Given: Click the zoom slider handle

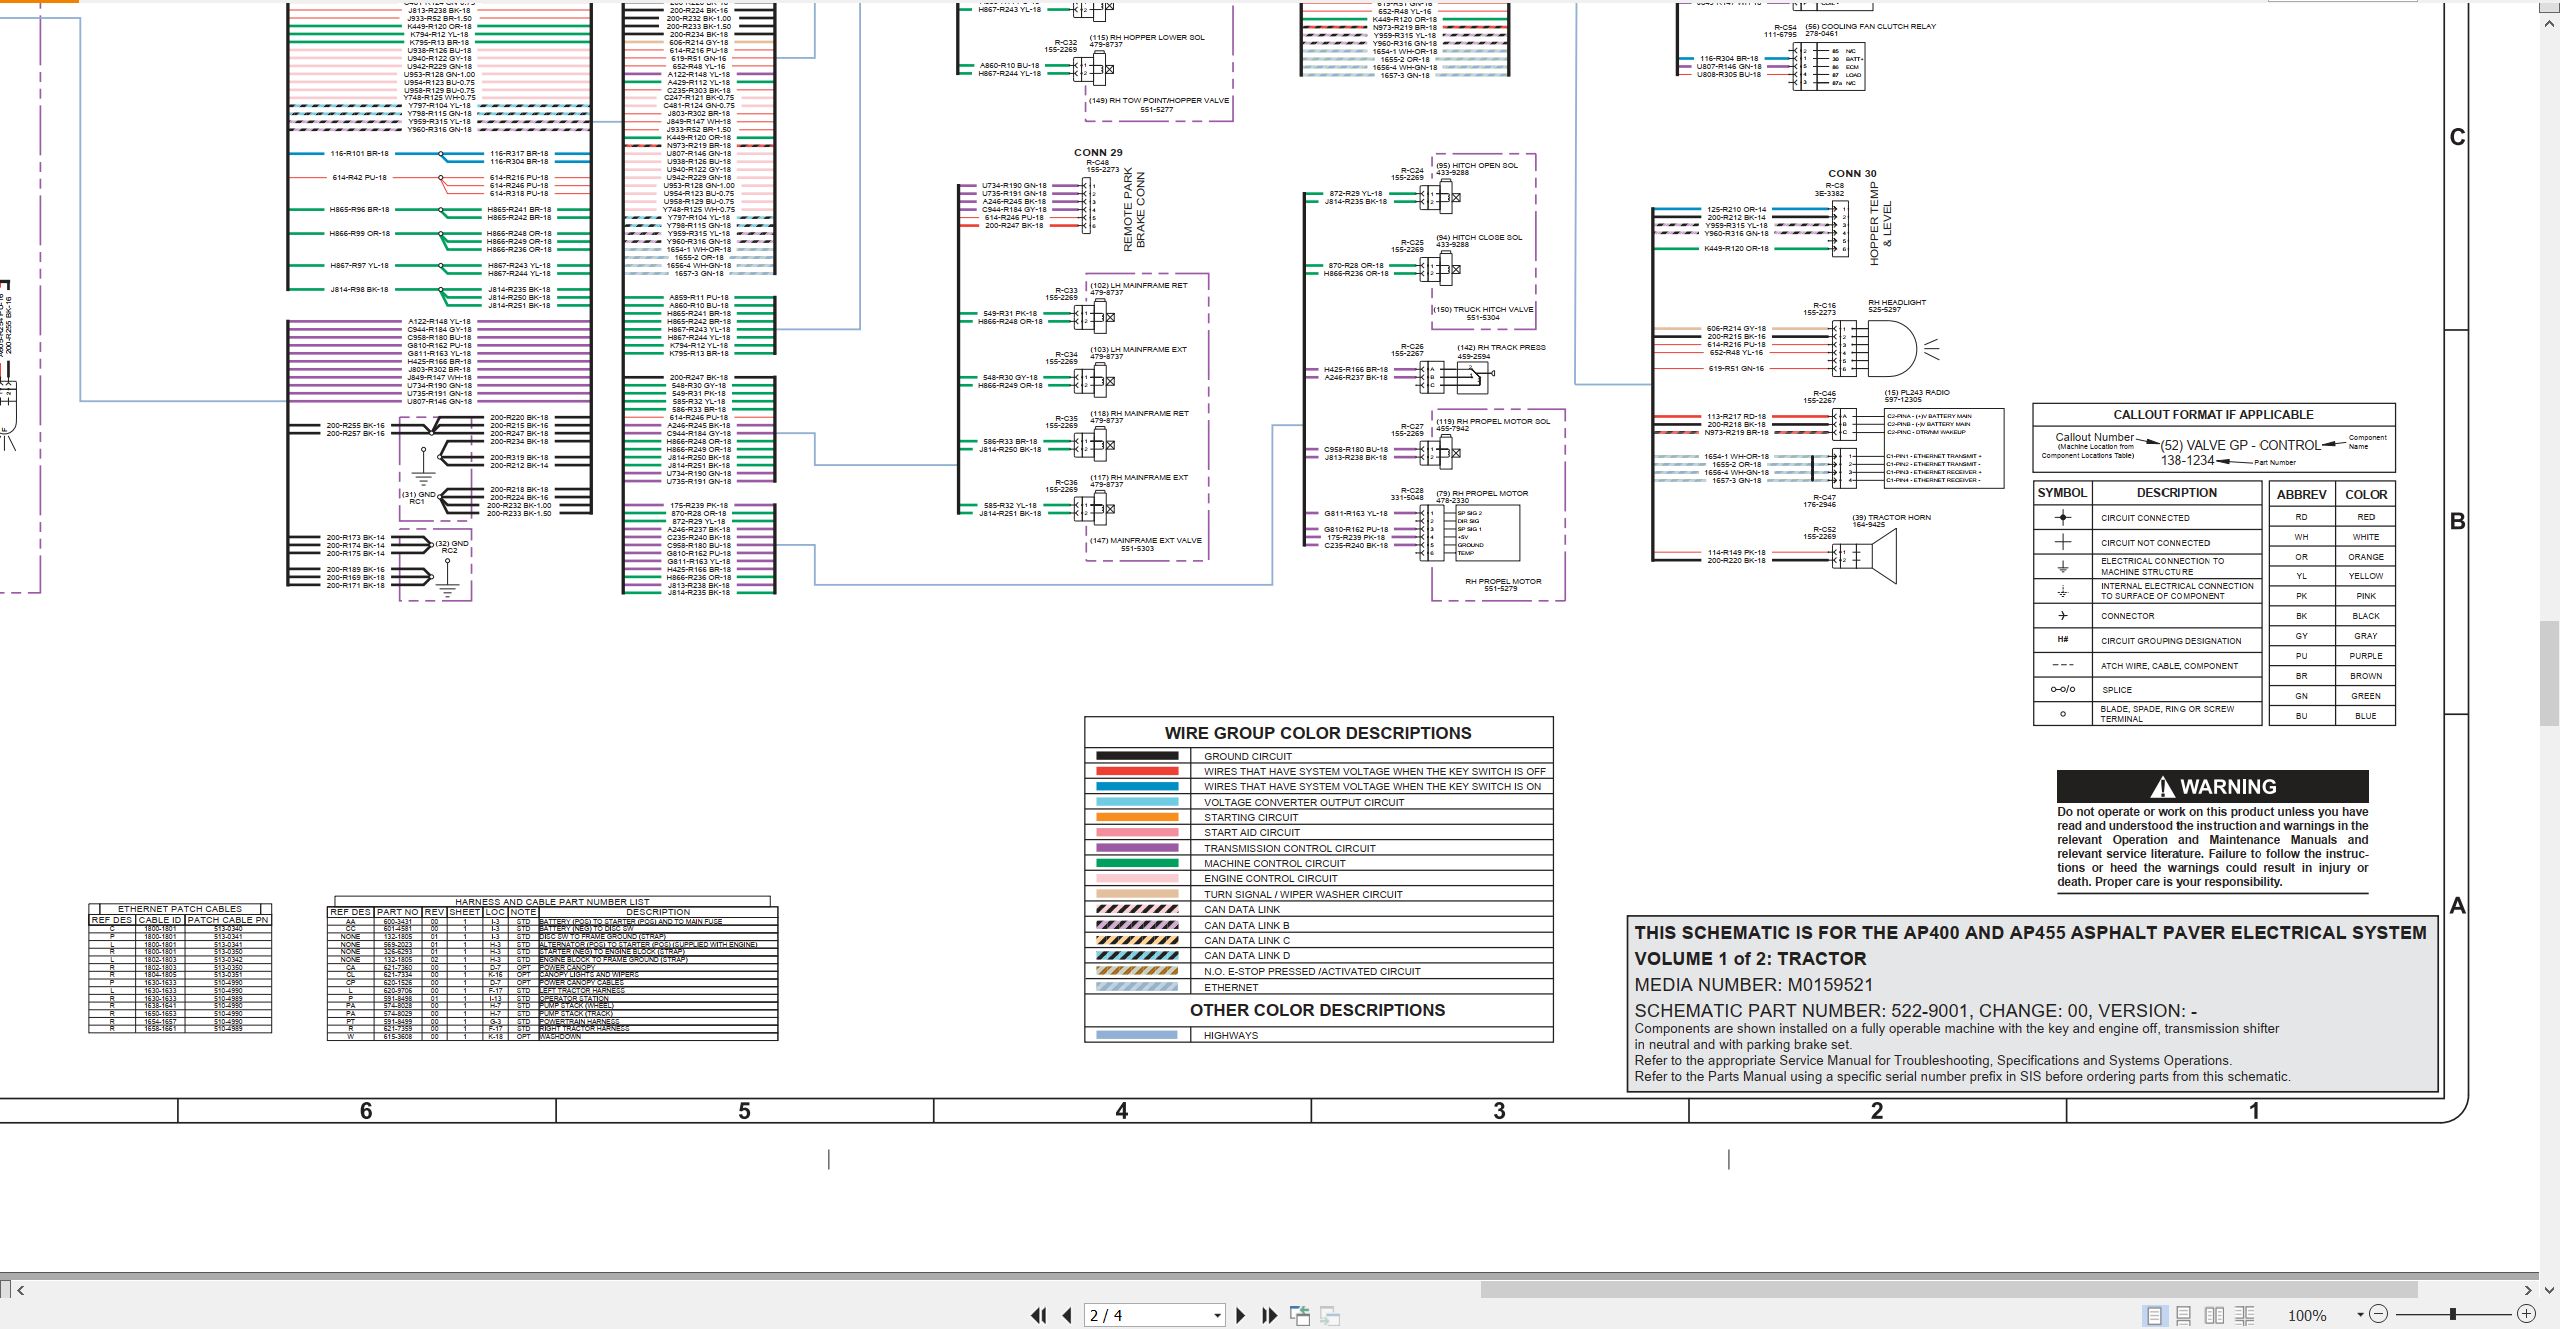Looking at the screenshot, I should (2452, 1314).
